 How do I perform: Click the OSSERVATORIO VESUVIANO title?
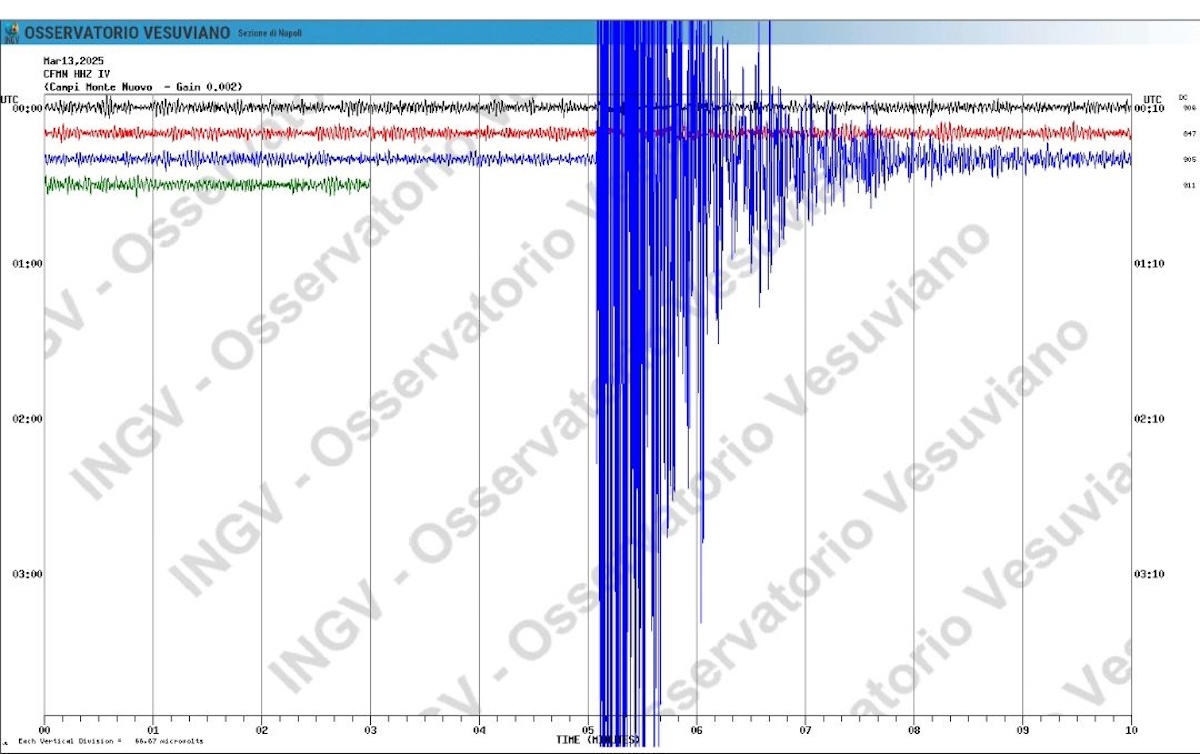[x=126, y=33]
